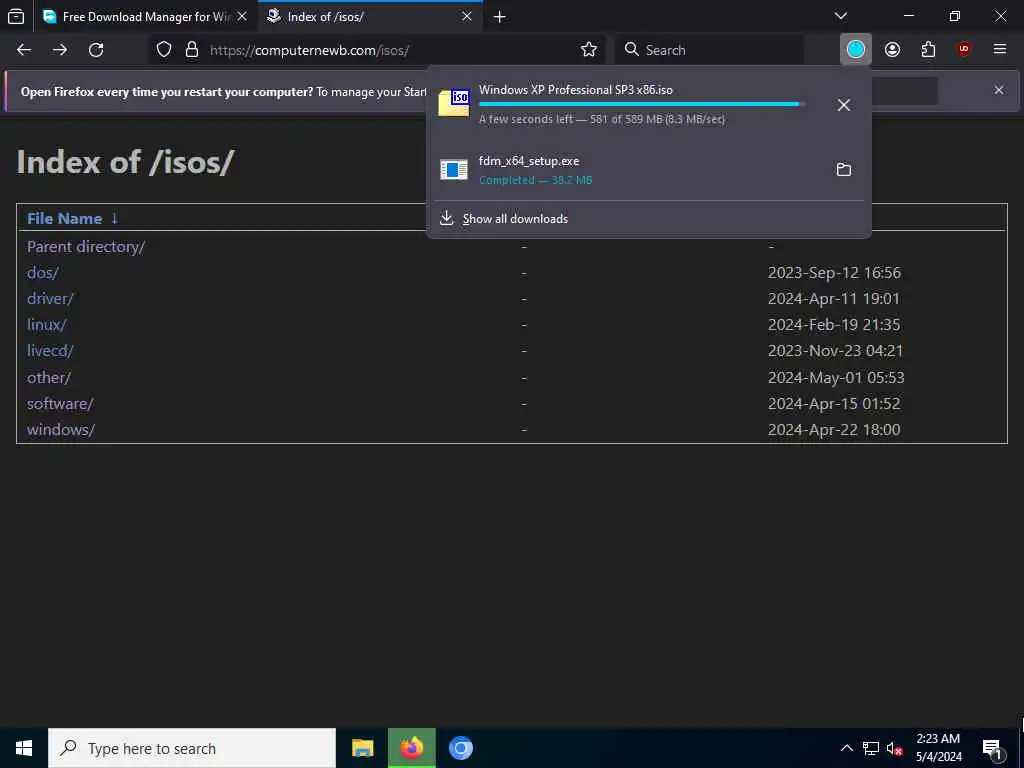Close the Free Download Manager tab
This screenshot has width=1024, height=768.
coord(242,17)
